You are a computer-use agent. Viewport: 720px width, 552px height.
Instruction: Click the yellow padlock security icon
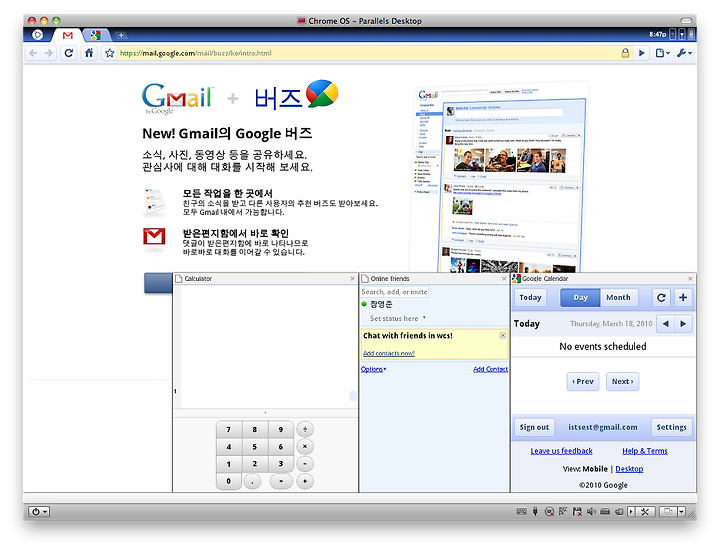click(625, 53)
